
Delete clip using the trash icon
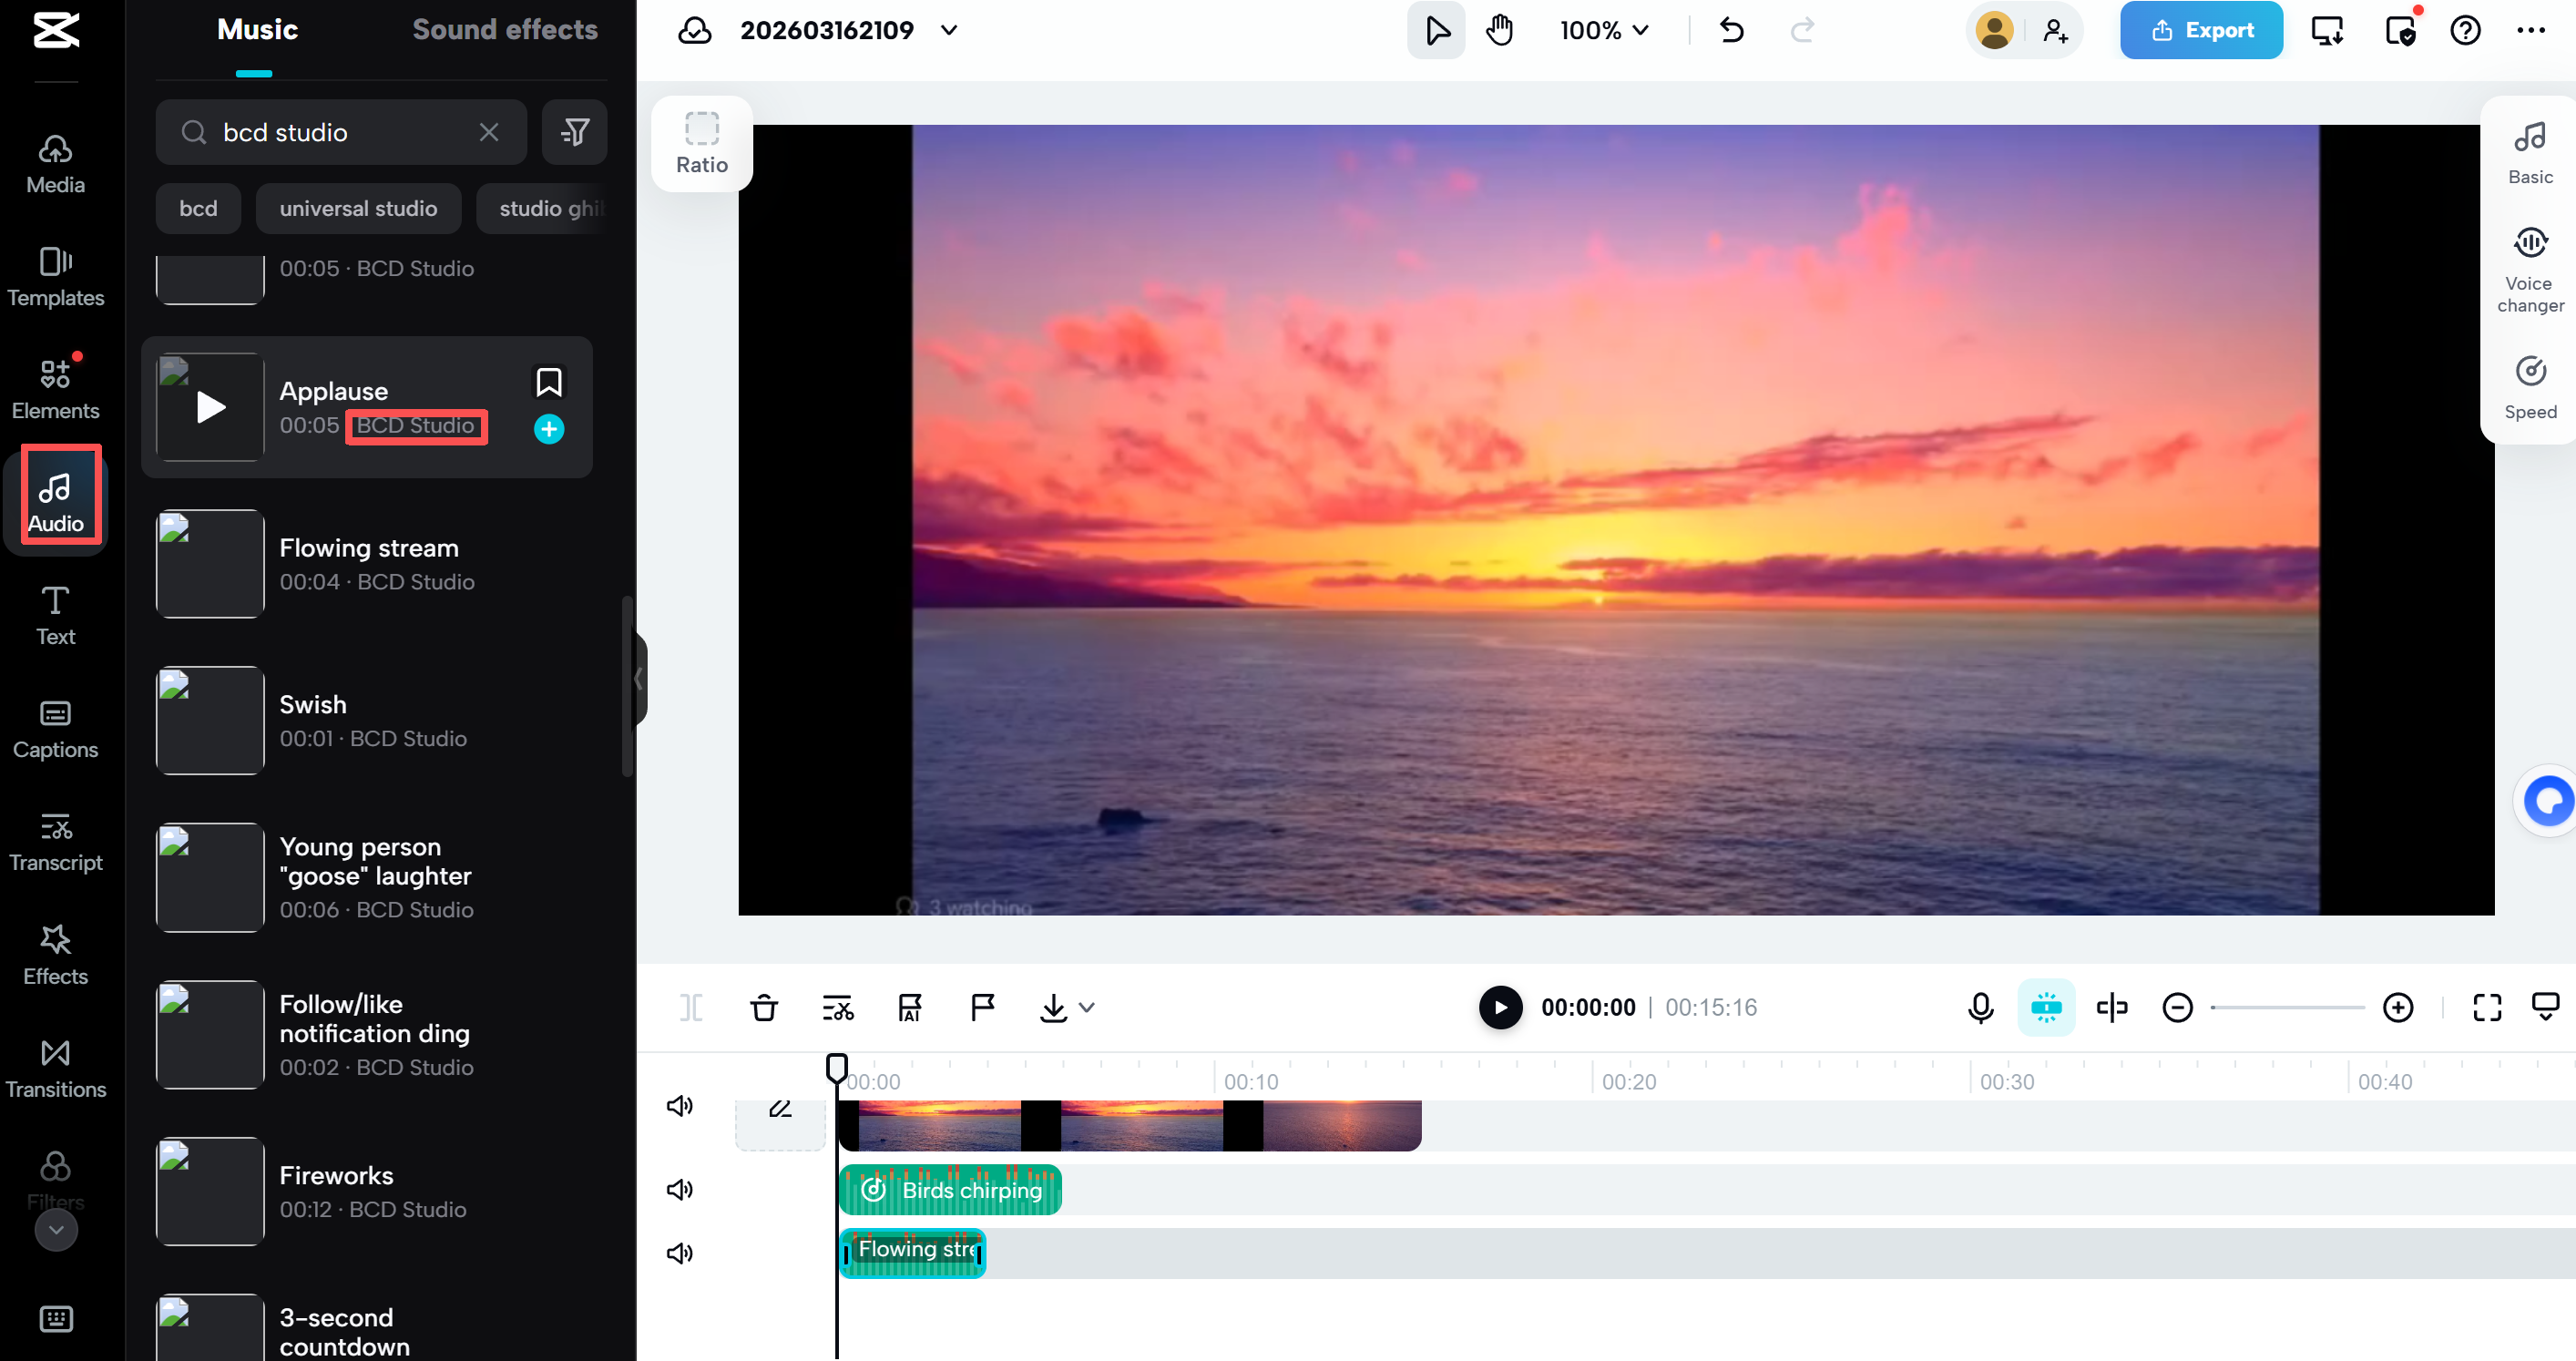pos(764,1007)
